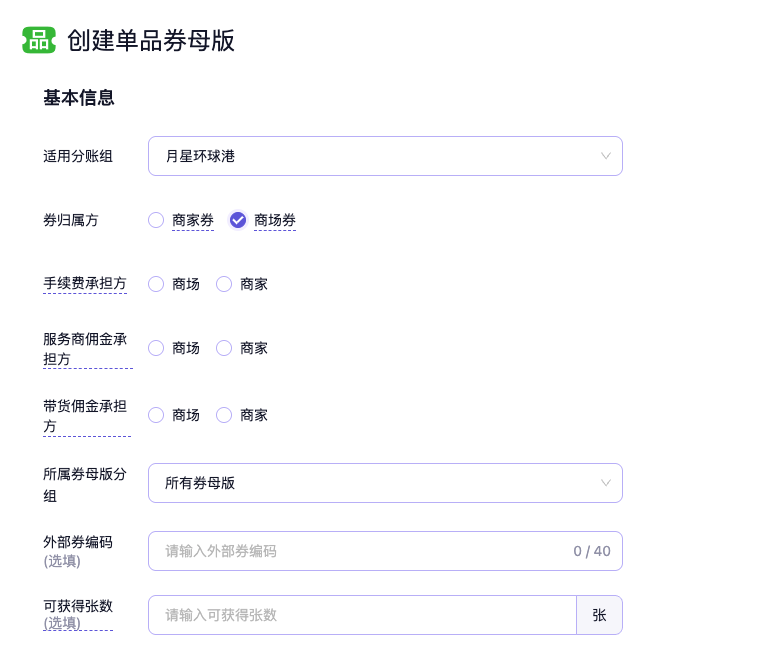
Task: Click the green 品 coupon icon
Action: [x=39, y=40]
